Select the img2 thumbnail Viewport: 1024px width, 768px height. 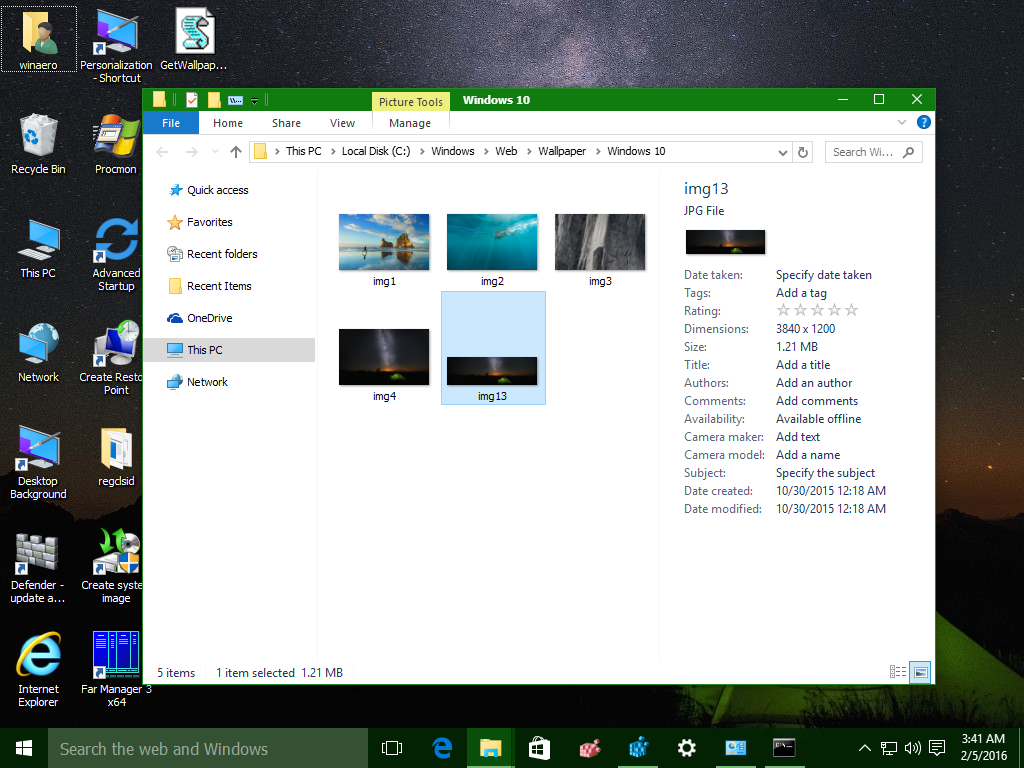[x=492, y=241]
